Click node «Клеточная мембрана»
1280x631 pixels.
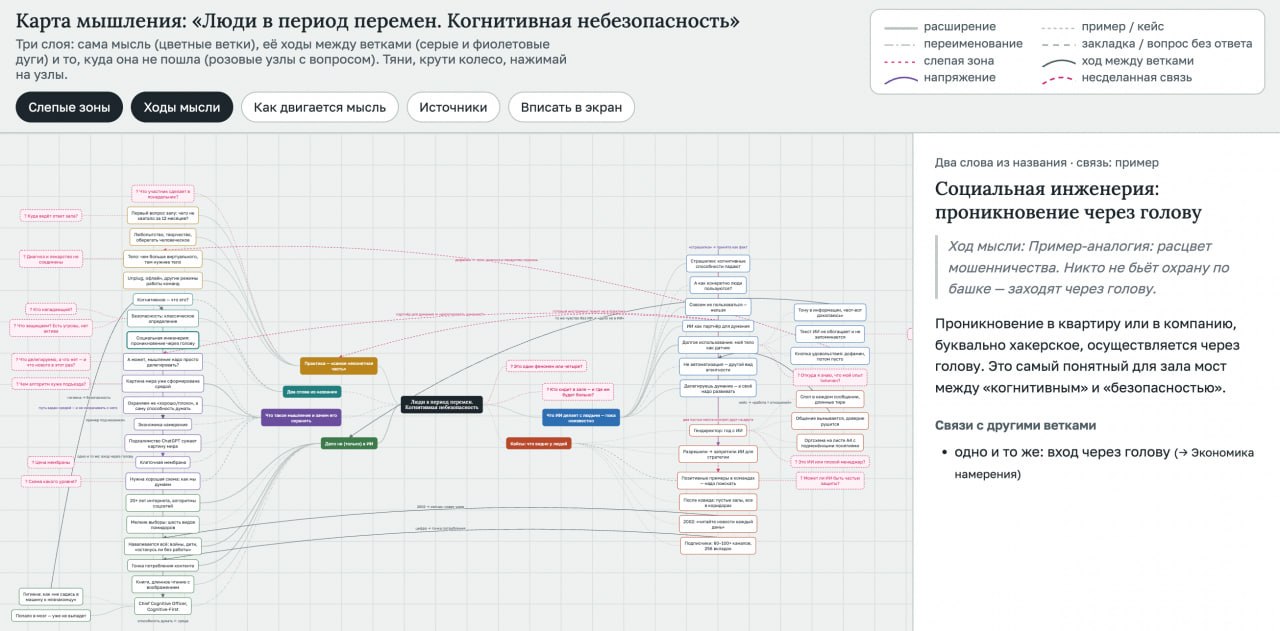(163, 462)
